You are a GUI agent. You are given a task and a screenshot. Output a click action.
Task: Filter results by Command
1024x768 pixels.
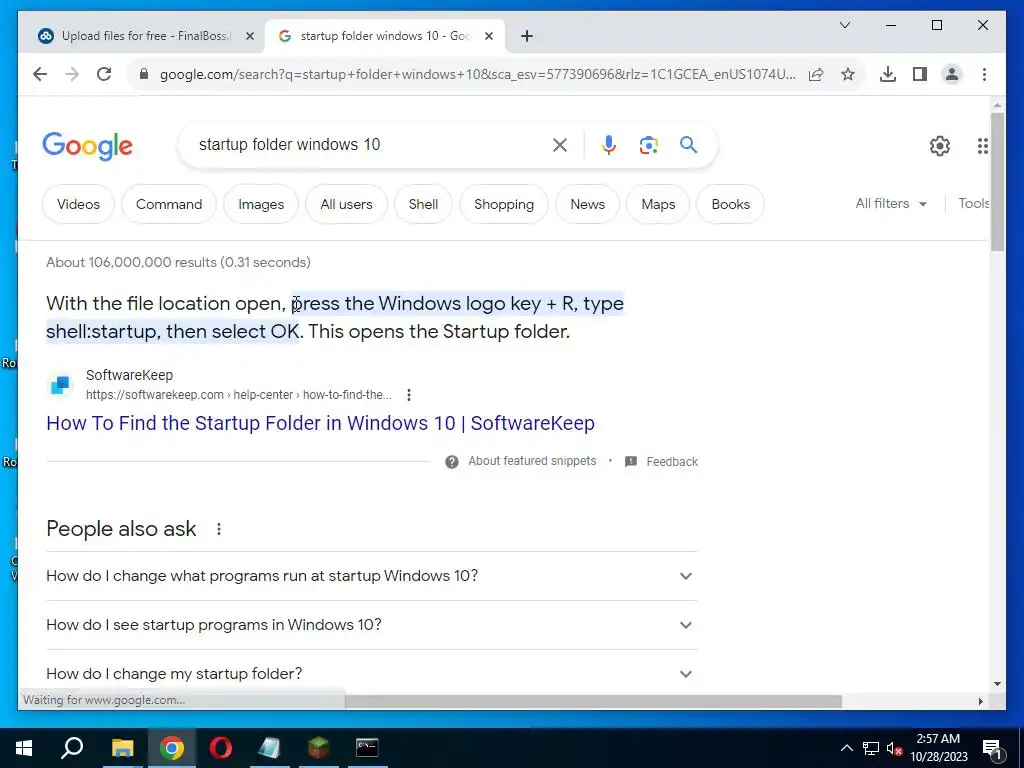click(x=168, y=204)
